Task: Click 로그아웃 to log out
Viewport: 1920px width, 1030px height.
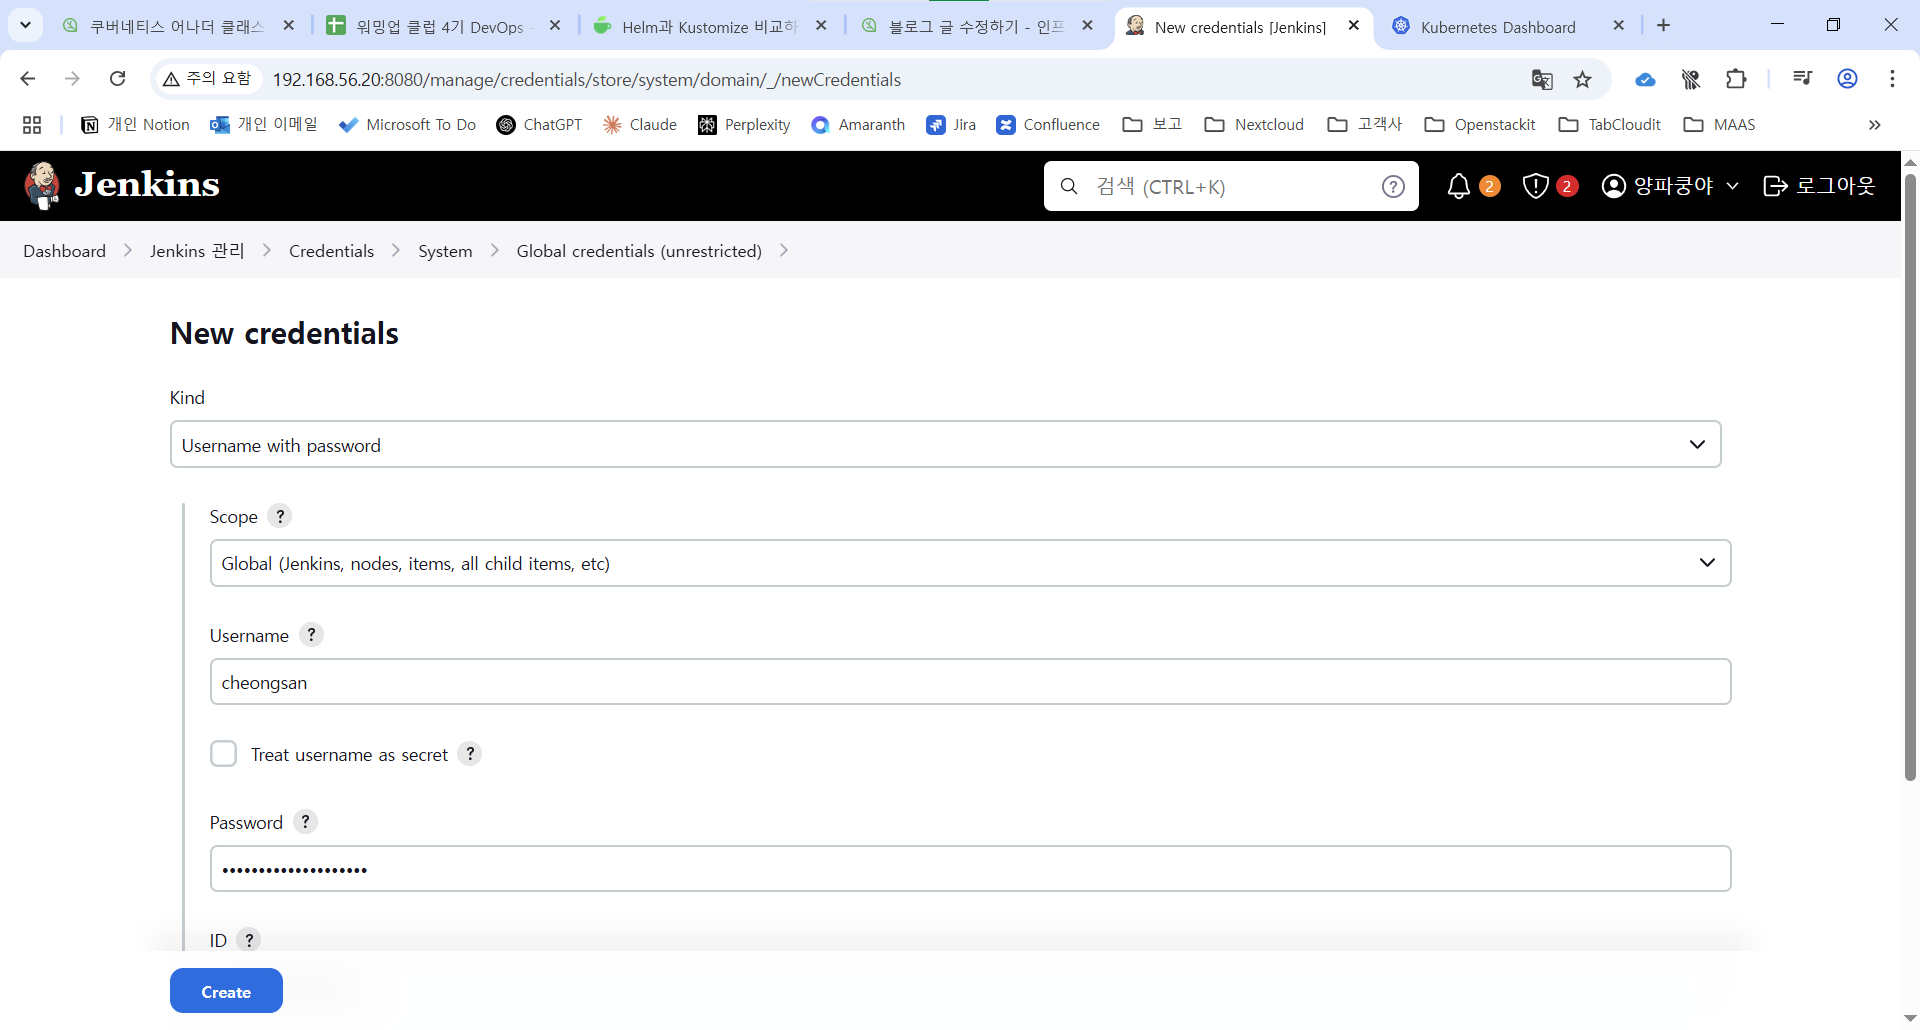Action: point(1819,186)
